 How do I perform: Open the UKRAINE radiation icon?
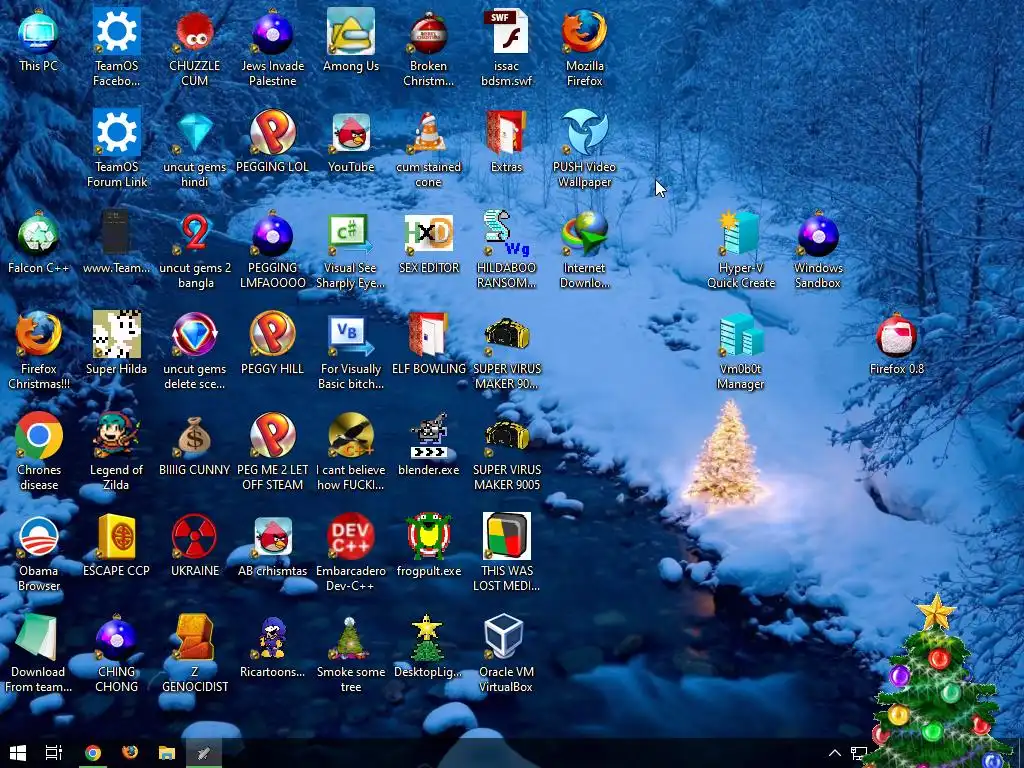[x=195, y=537]
